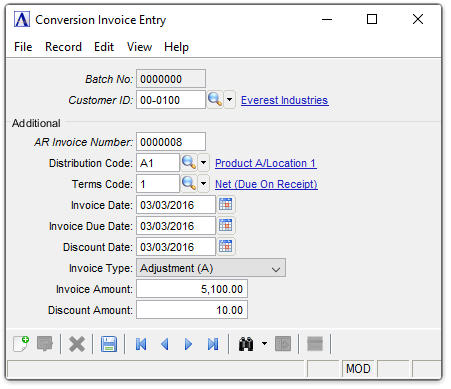Viewport: 451px width, 389px height.
Task: Go to the previous record arrow
Action: (165, 344)
